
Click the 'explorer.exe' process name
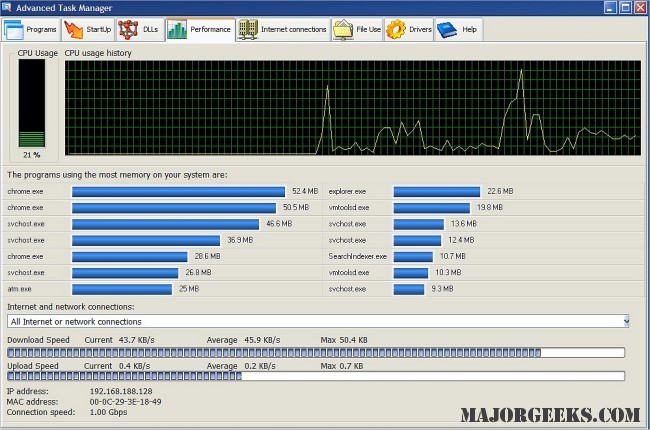(347, 192)
